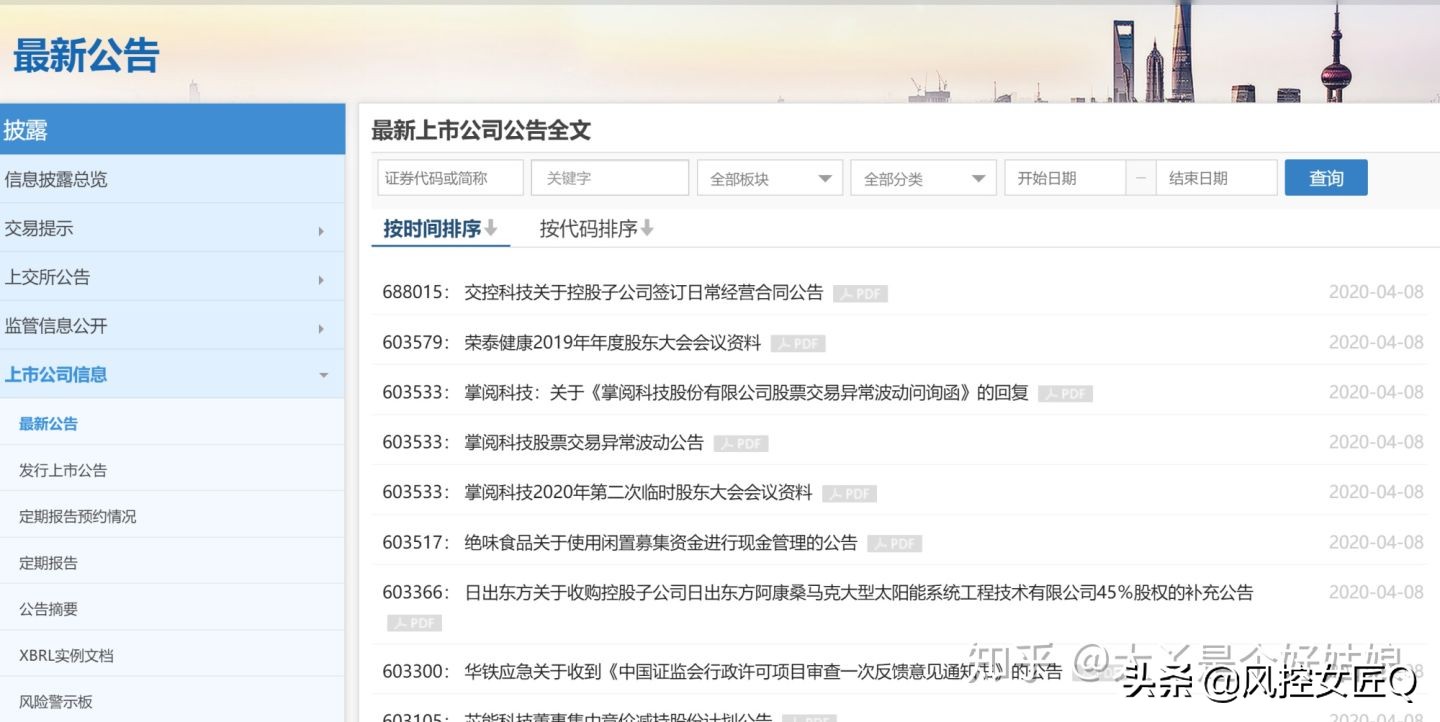Screen dimensions: 1440x722
Task: Open 风险警示板 from the sidebar
Action: pos(54,702)
